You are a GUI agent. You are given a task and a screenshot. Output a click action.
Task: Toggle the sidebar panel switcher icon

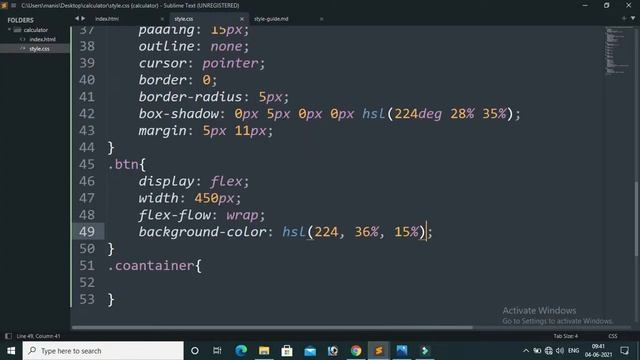pos(8,336)
